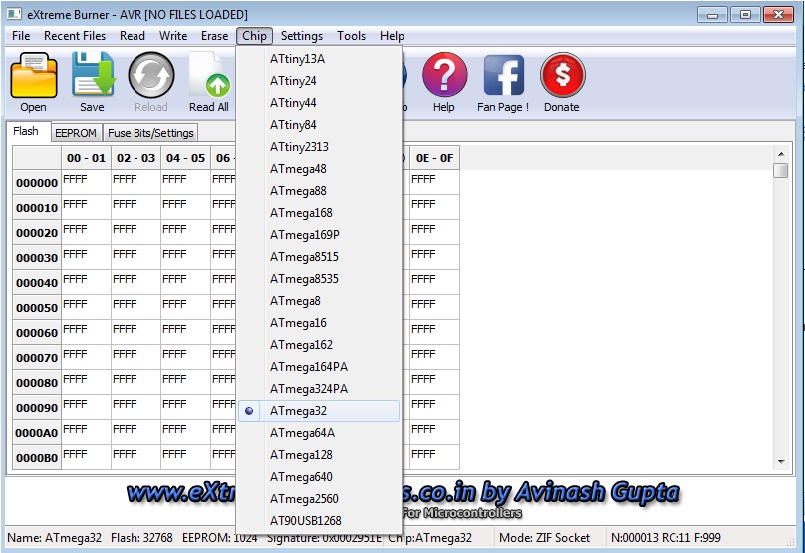Switch to the EEPROM tab
The image size is (805, 553).
click(x=76, y=133)
